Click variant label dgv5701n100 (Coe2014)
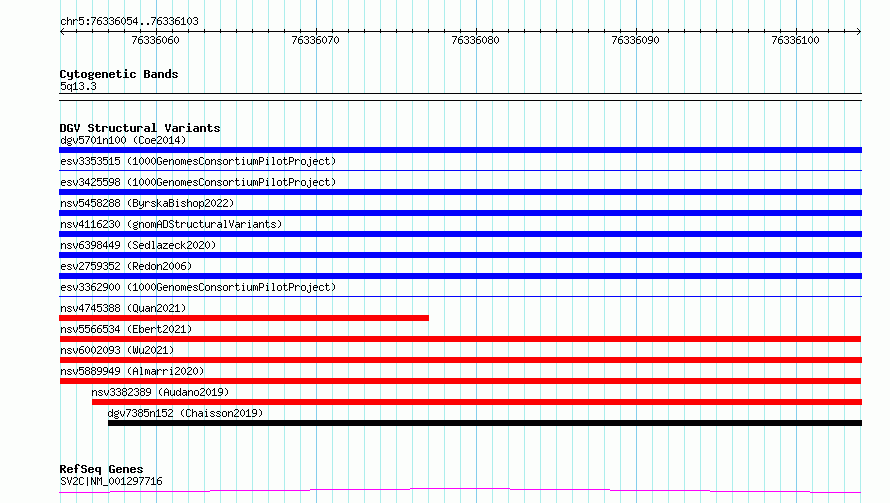890x503 pixels. [x=123, y=140]
